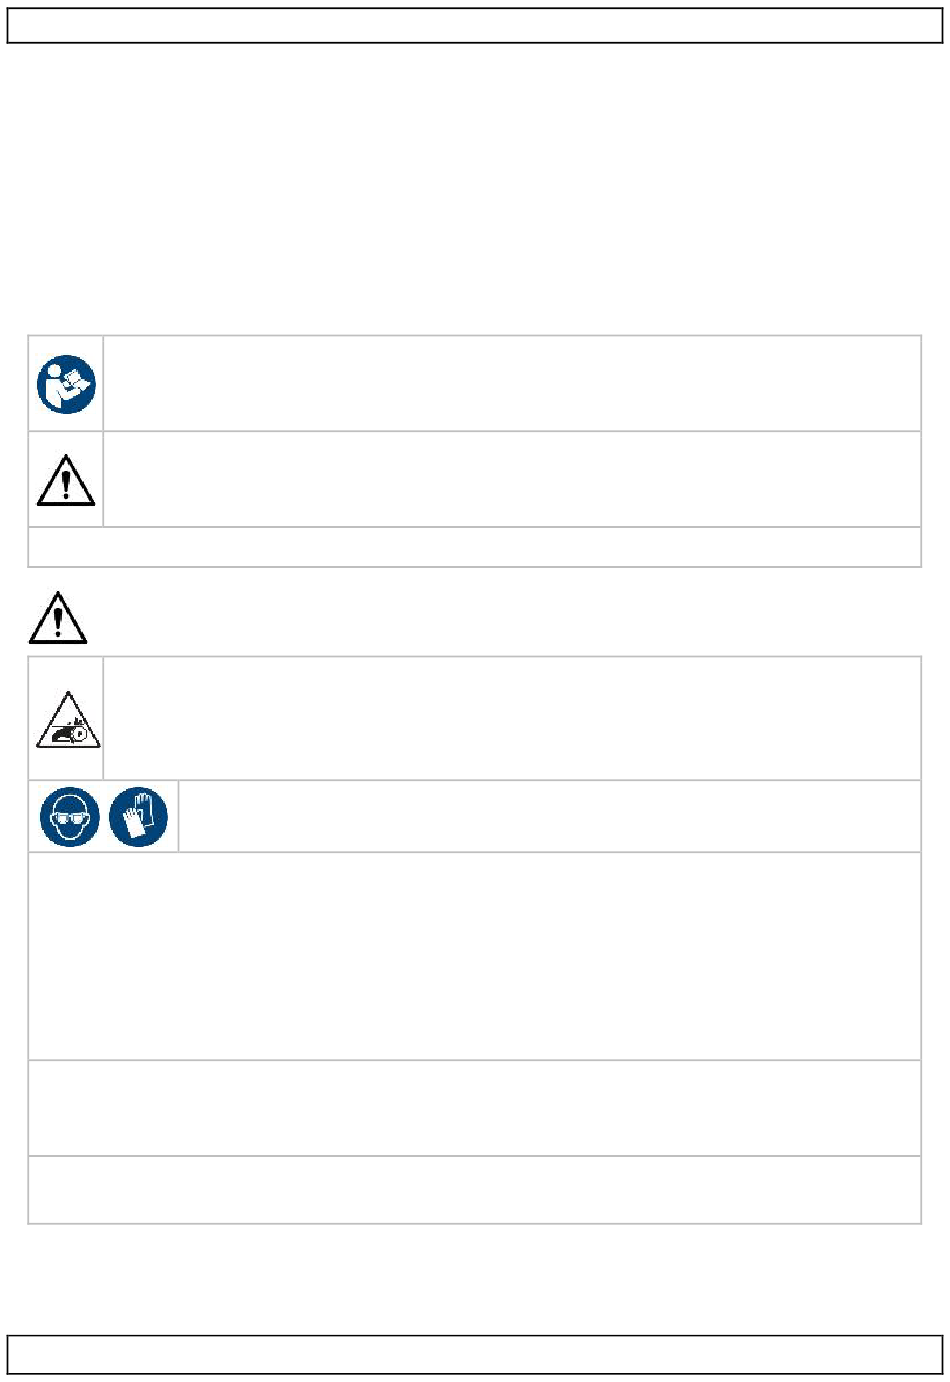Click blank space right of the standalone warning triangle

coord(505,617)
